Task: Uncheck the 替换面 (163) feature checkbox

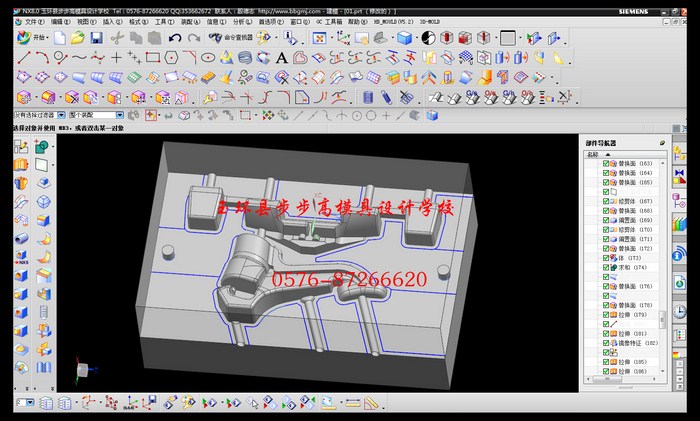Action: (x=606, y=163)
